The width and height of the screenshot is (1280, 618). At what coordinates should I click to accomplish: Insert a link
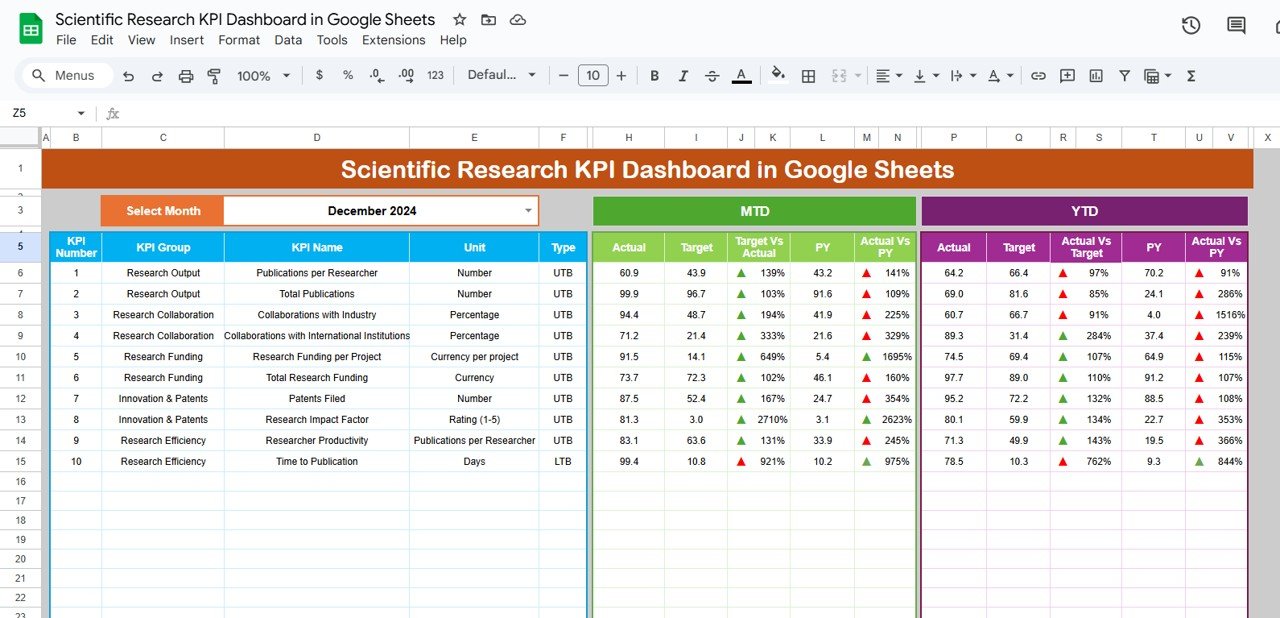[1038, 75]
